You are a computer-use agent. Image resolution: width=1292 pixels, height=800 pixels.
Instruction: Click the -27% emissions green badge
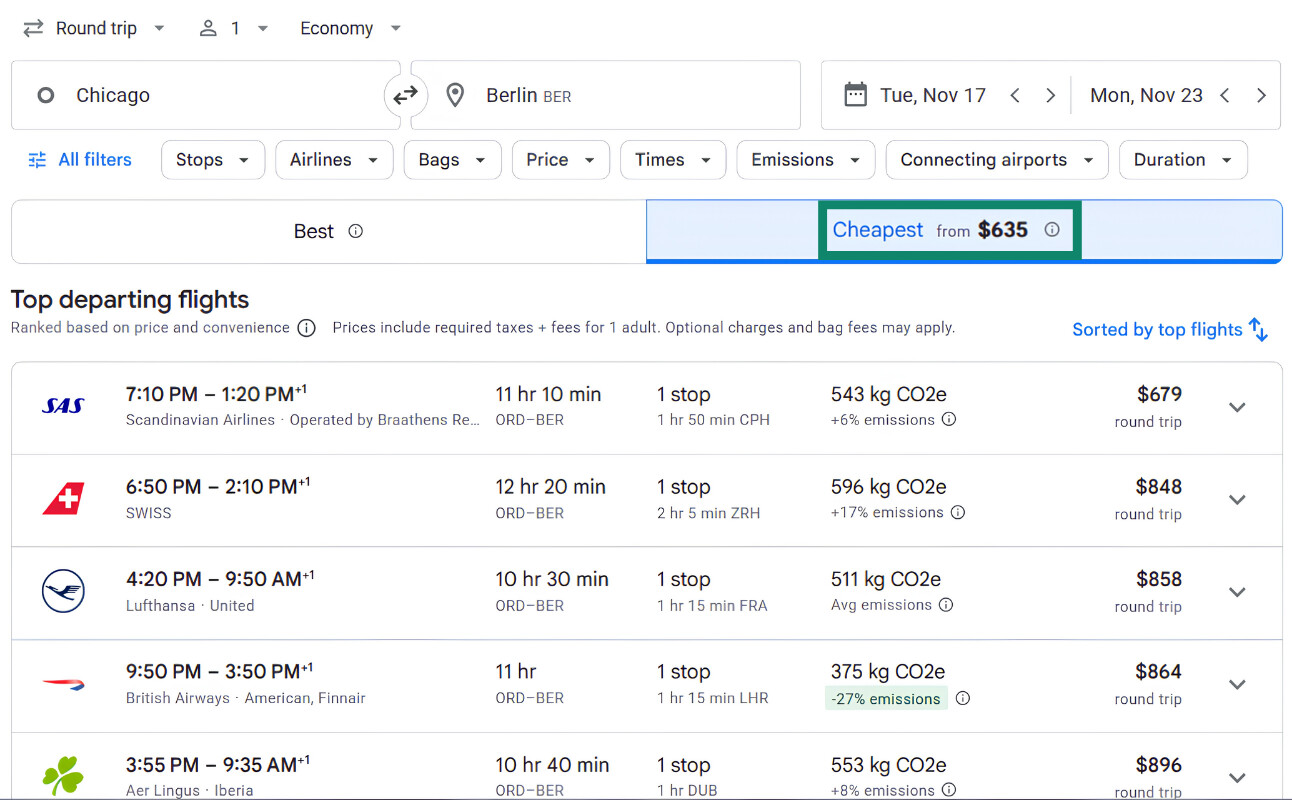(x=886, y=699)
